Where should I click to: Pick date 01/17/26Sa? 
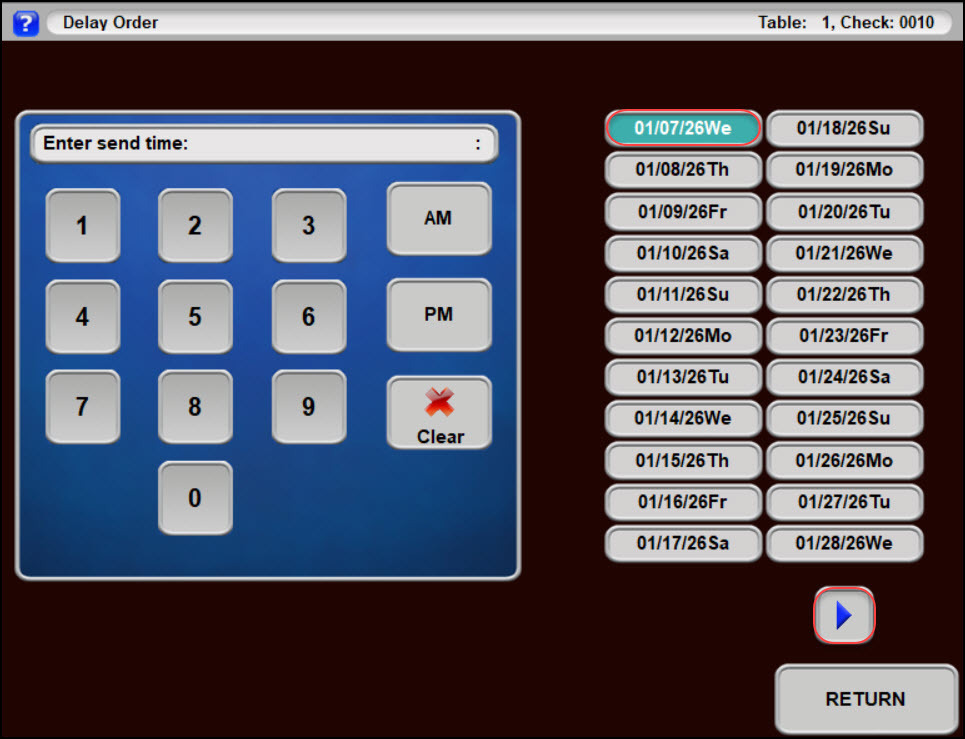tap(683, 544)
